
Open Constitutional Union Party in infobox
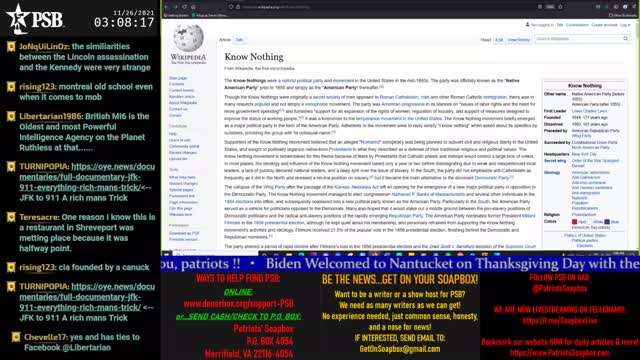coord(594,142)
